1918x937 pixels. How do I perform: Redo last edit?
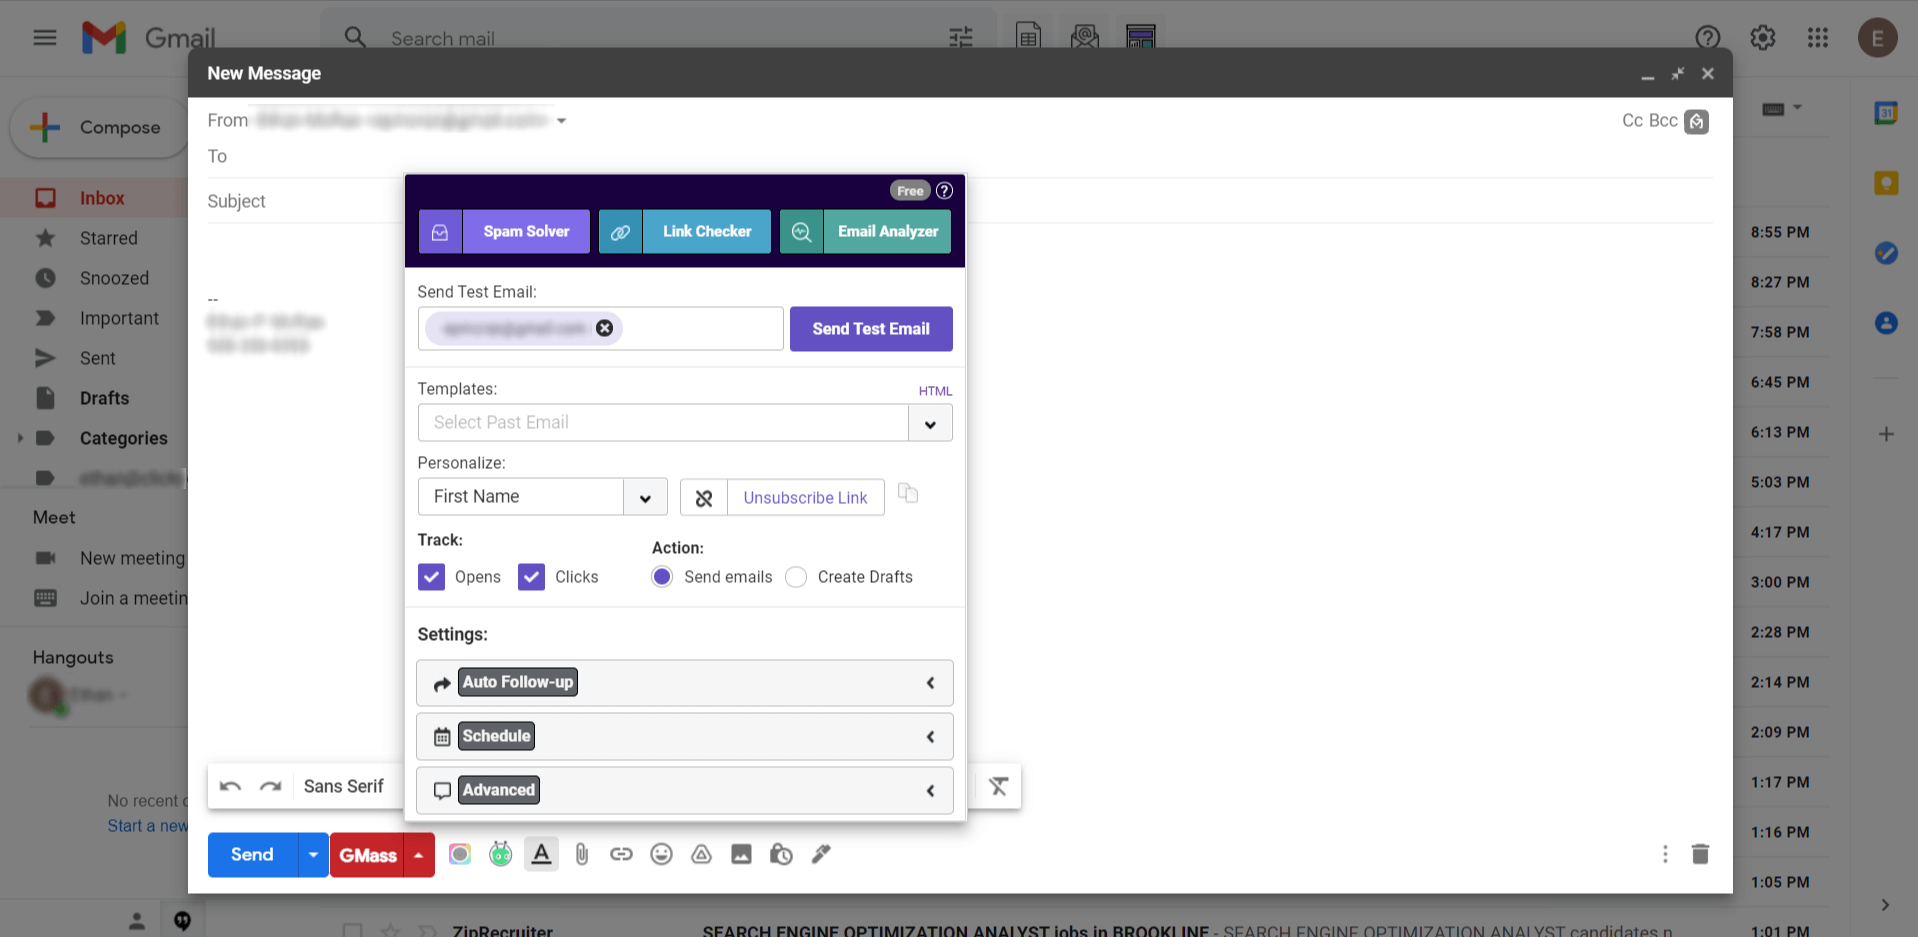click(x=270, y=786)
